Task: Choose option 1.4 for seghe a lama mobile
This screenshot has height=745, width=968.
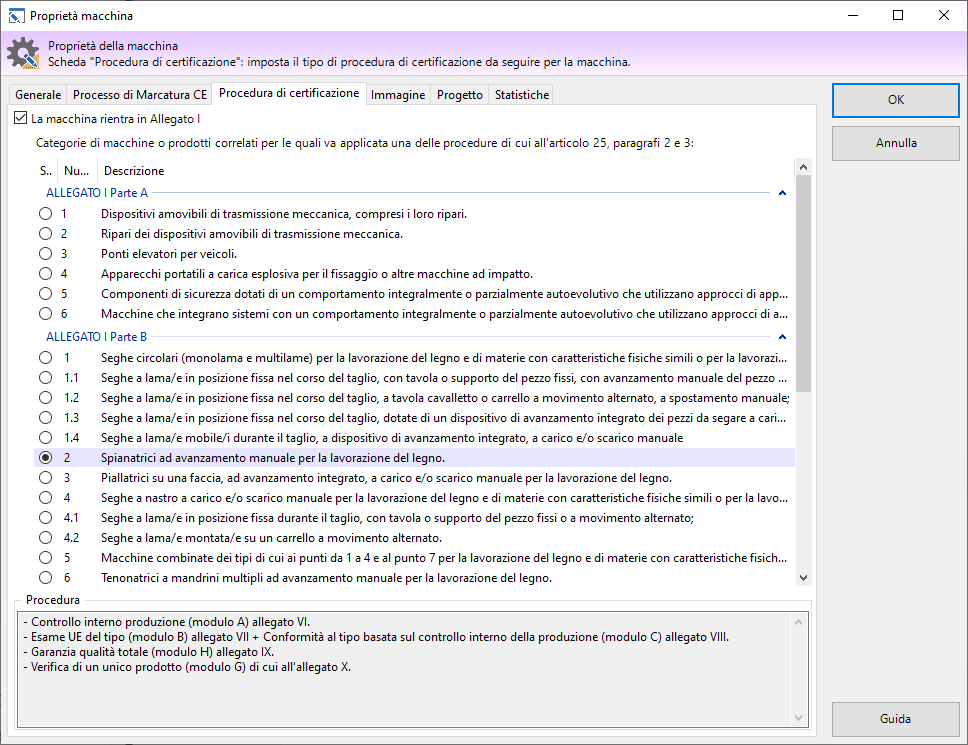Action: point(45,437)
